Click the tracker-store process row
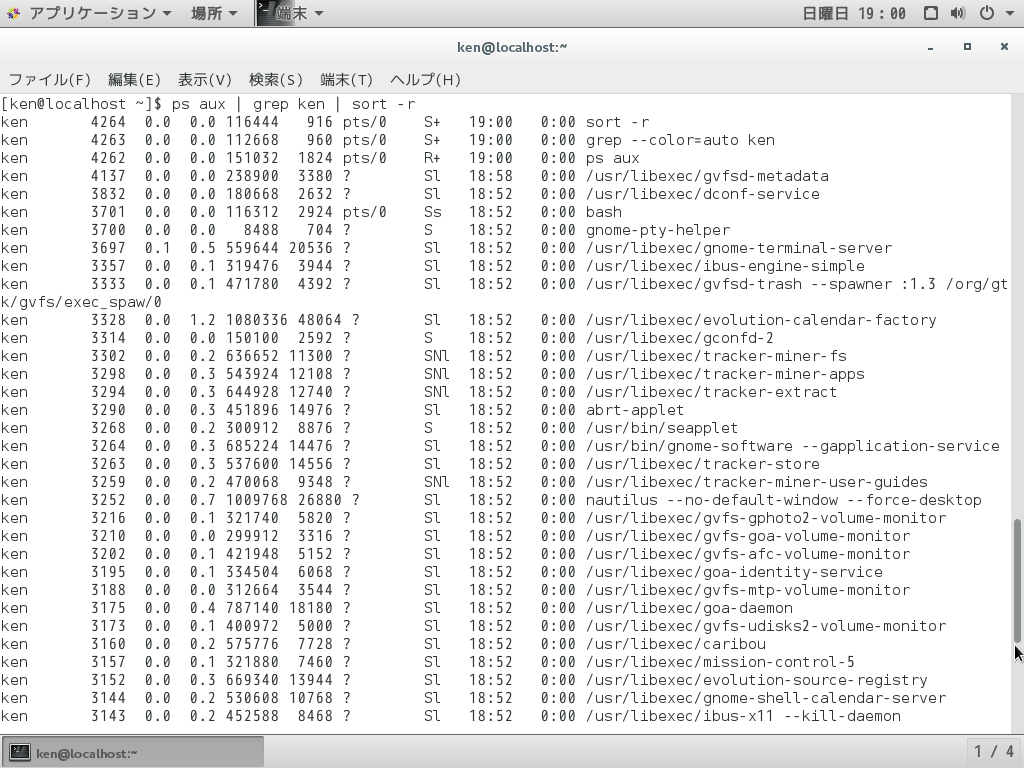Image resolution: width=1024 pixels, height=768 pixels. [410, 464]
